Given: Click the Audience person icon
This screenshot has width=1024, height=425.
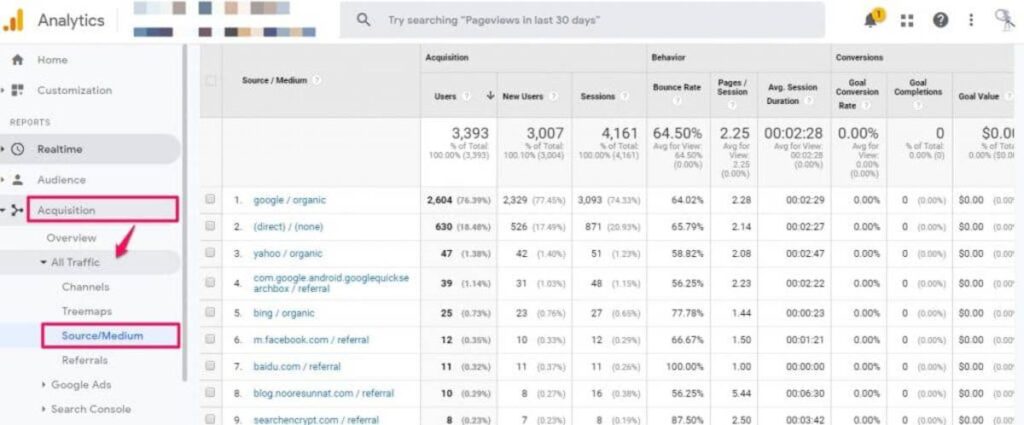Looking at the screenshot, I should tap(18, 180).
